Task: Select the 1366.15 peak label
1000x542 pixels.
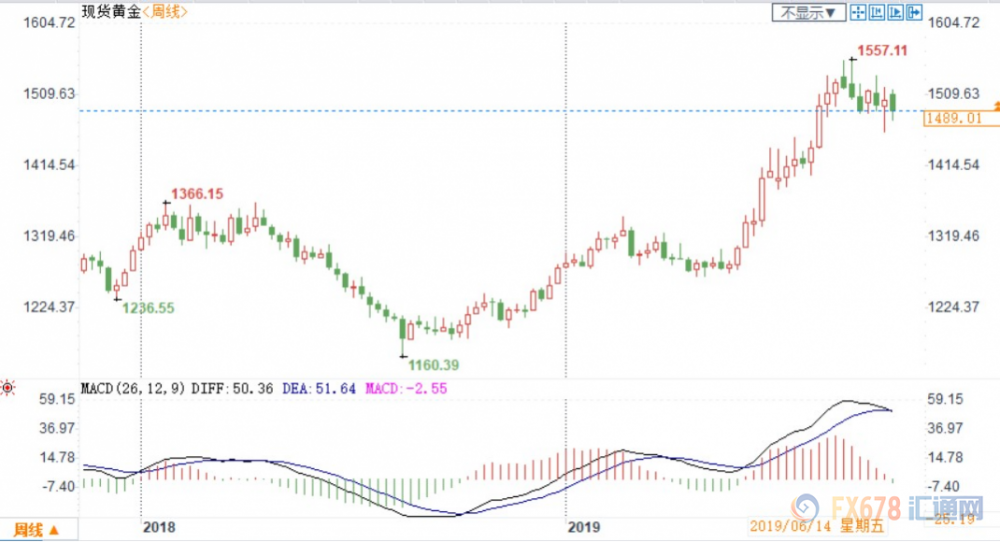Action: coord(197,194)
